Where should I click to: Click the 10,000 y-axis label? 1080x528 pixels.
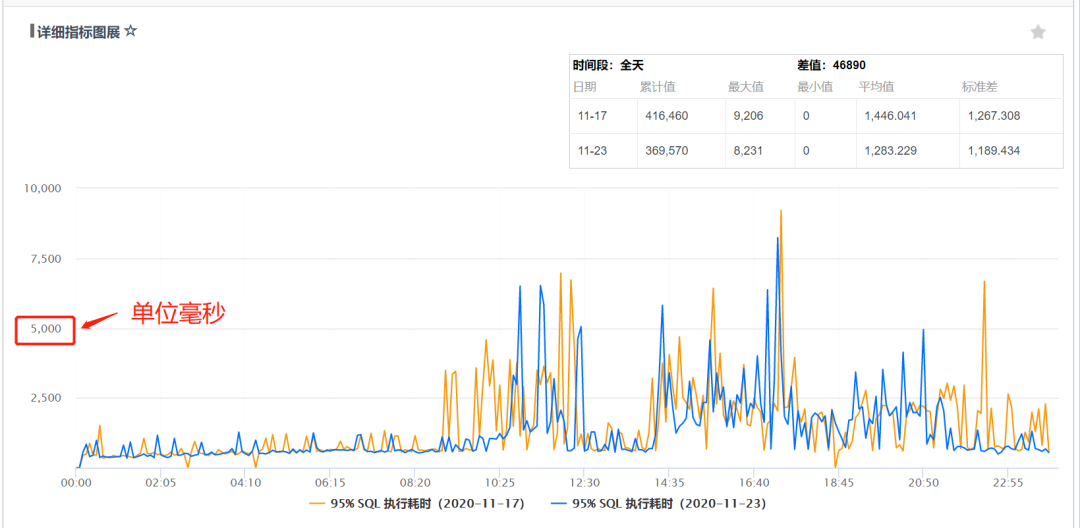pyautogui.click(x=44, y=188)
